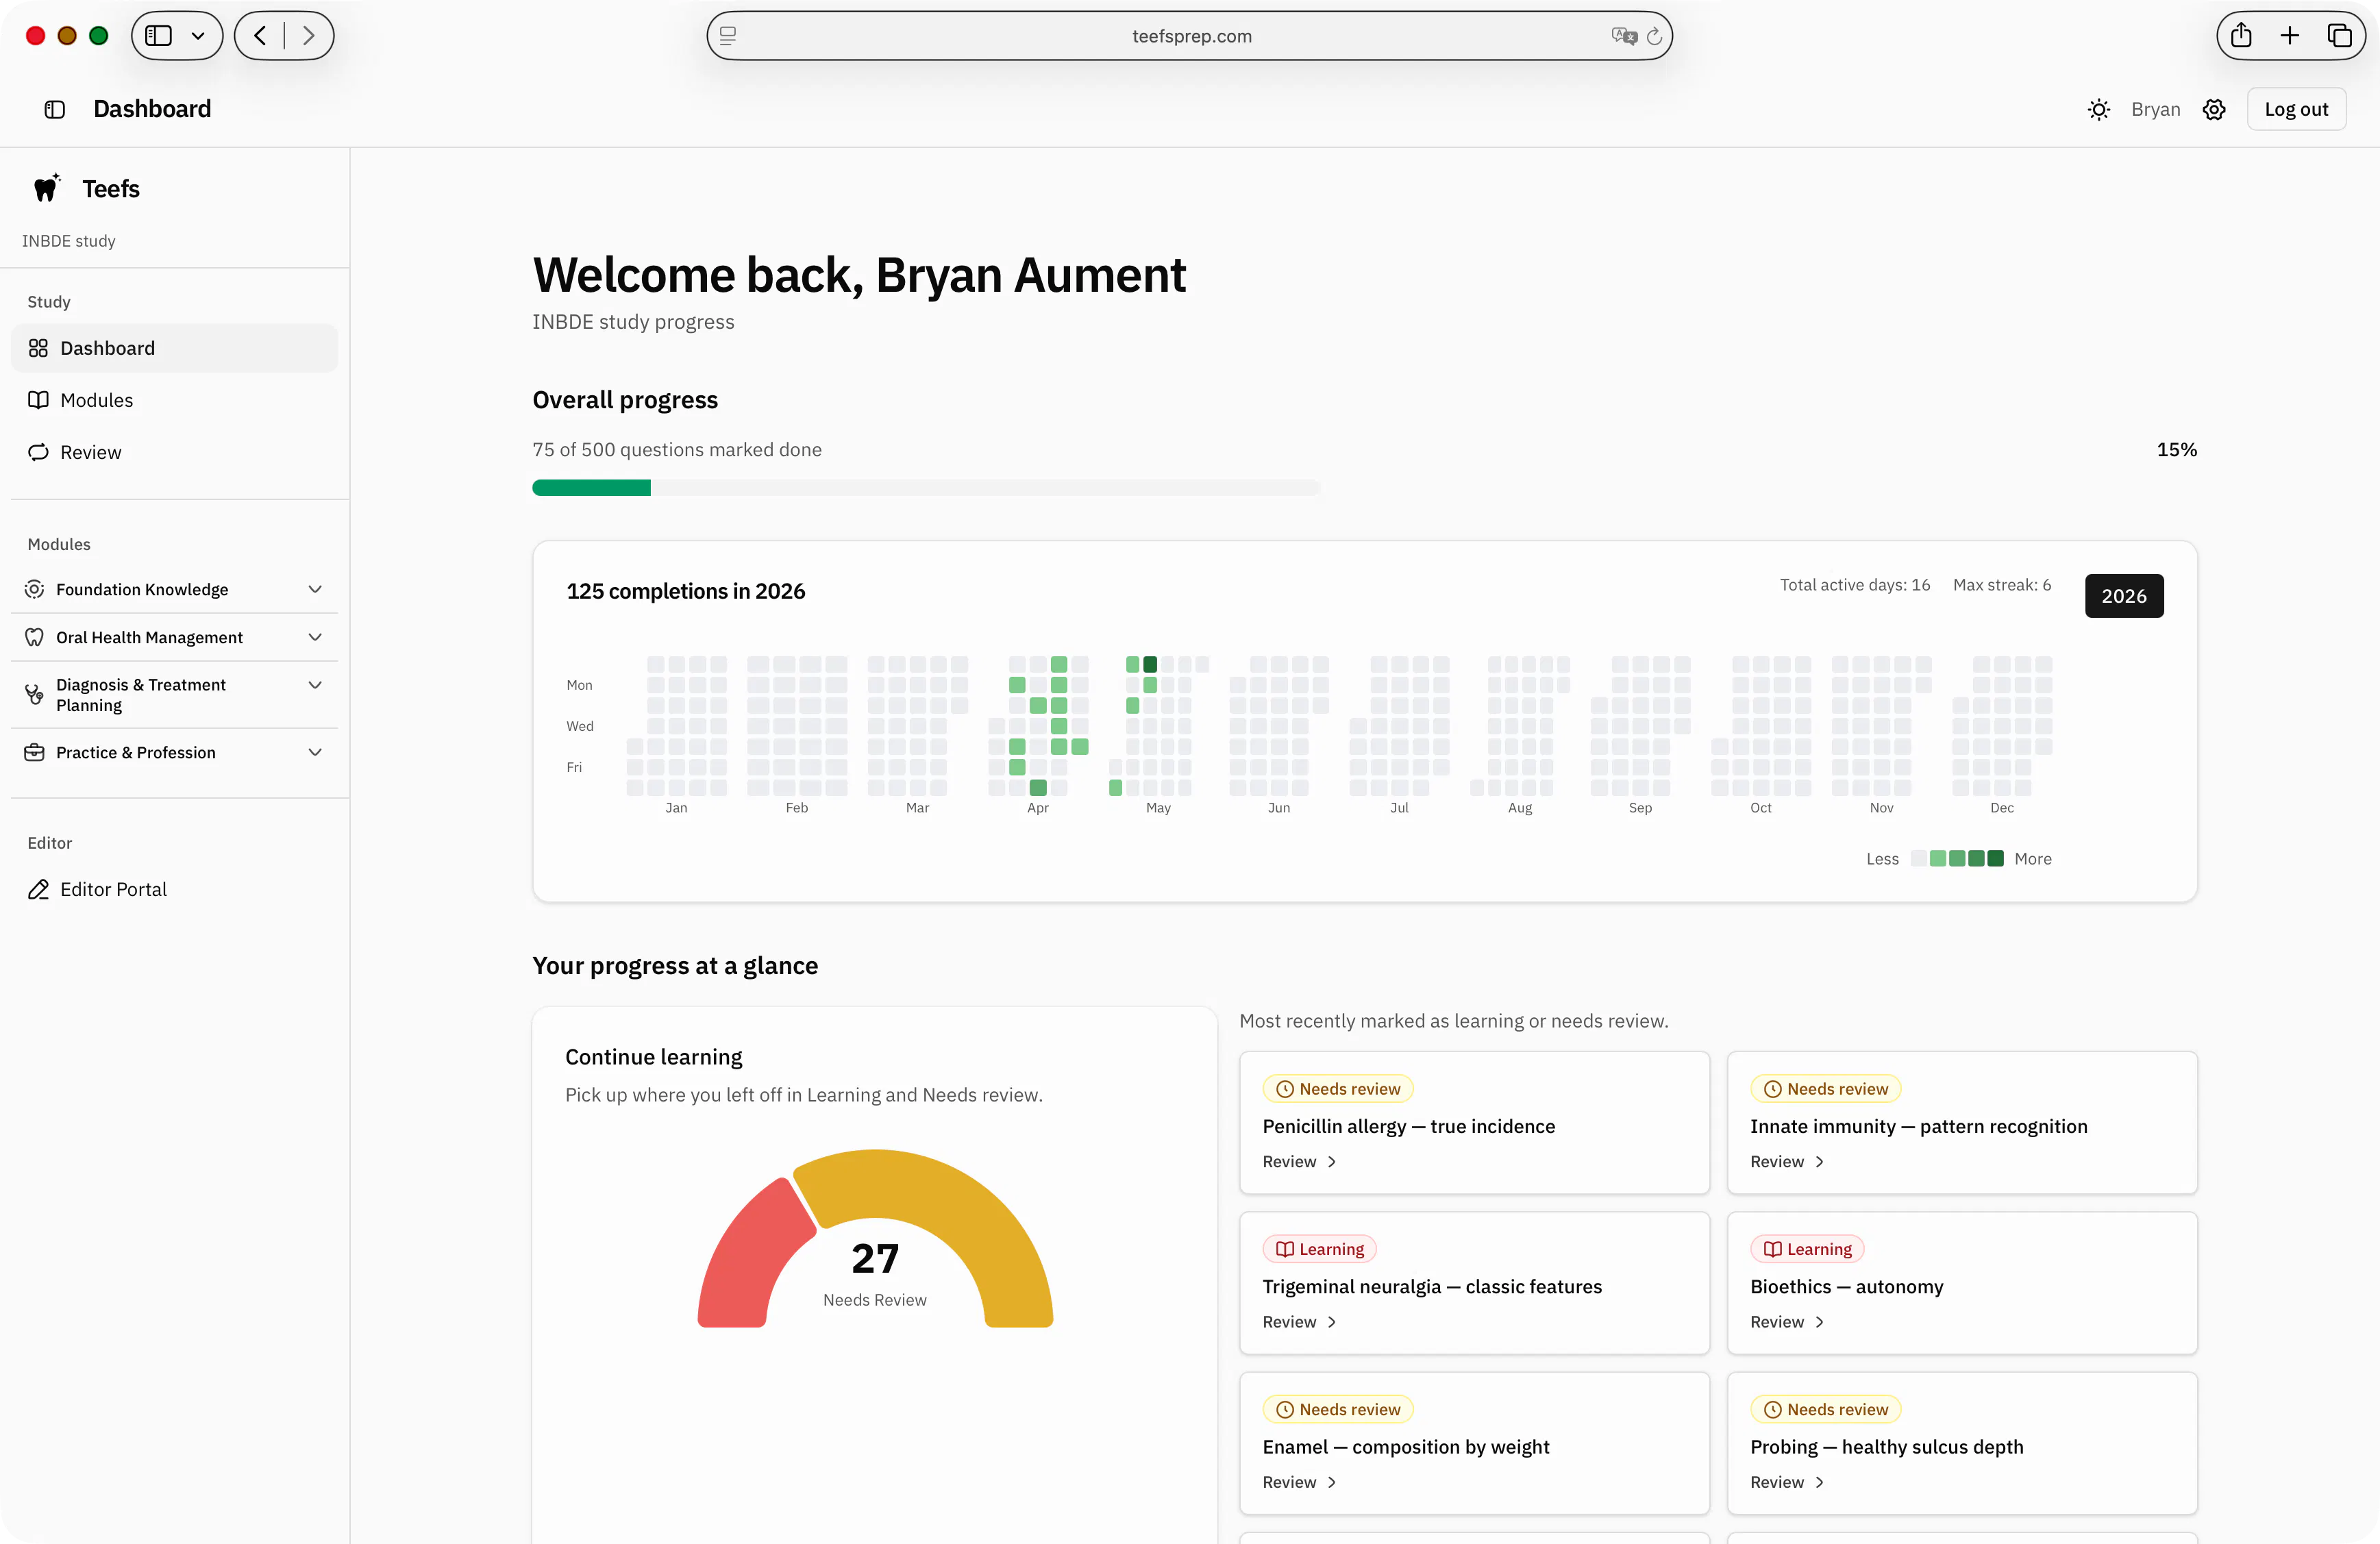This screenshot has width=2380, height=1544.
Task: Go forward with the browser forward arrow
Action: (309, 36)
